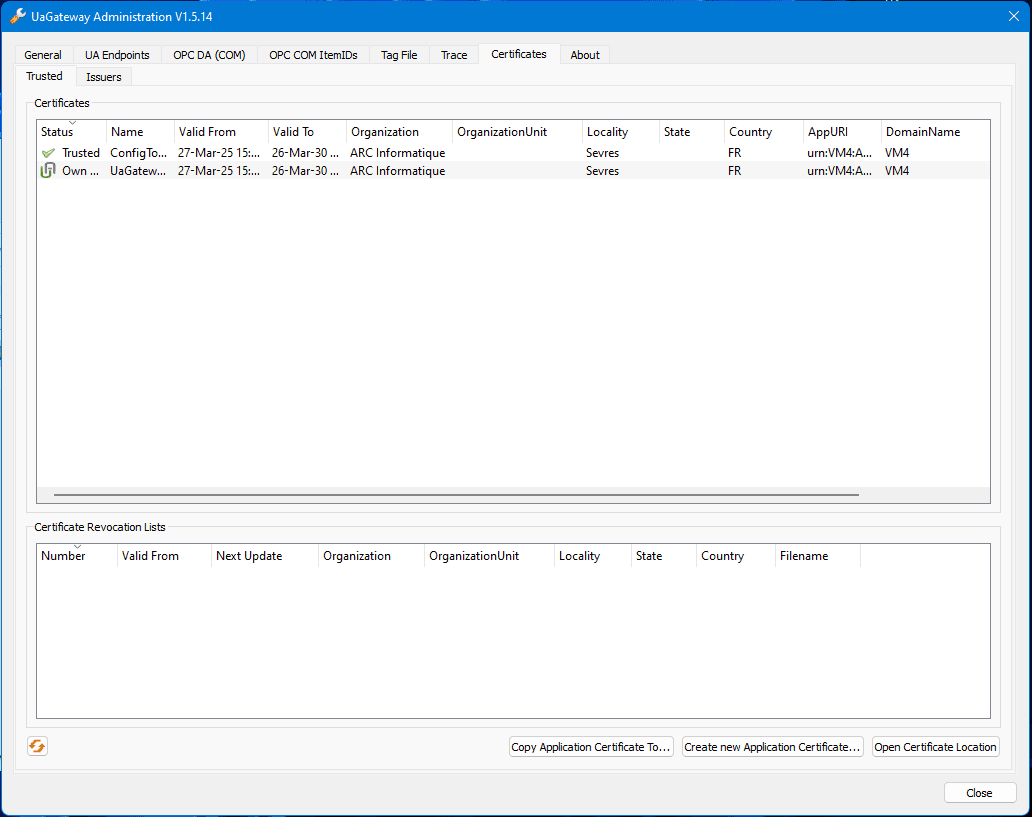1032x817 pixels.
Task: Open the OPC DA (COM) tab
Action: pyautogui.click(x=209, y=55)
